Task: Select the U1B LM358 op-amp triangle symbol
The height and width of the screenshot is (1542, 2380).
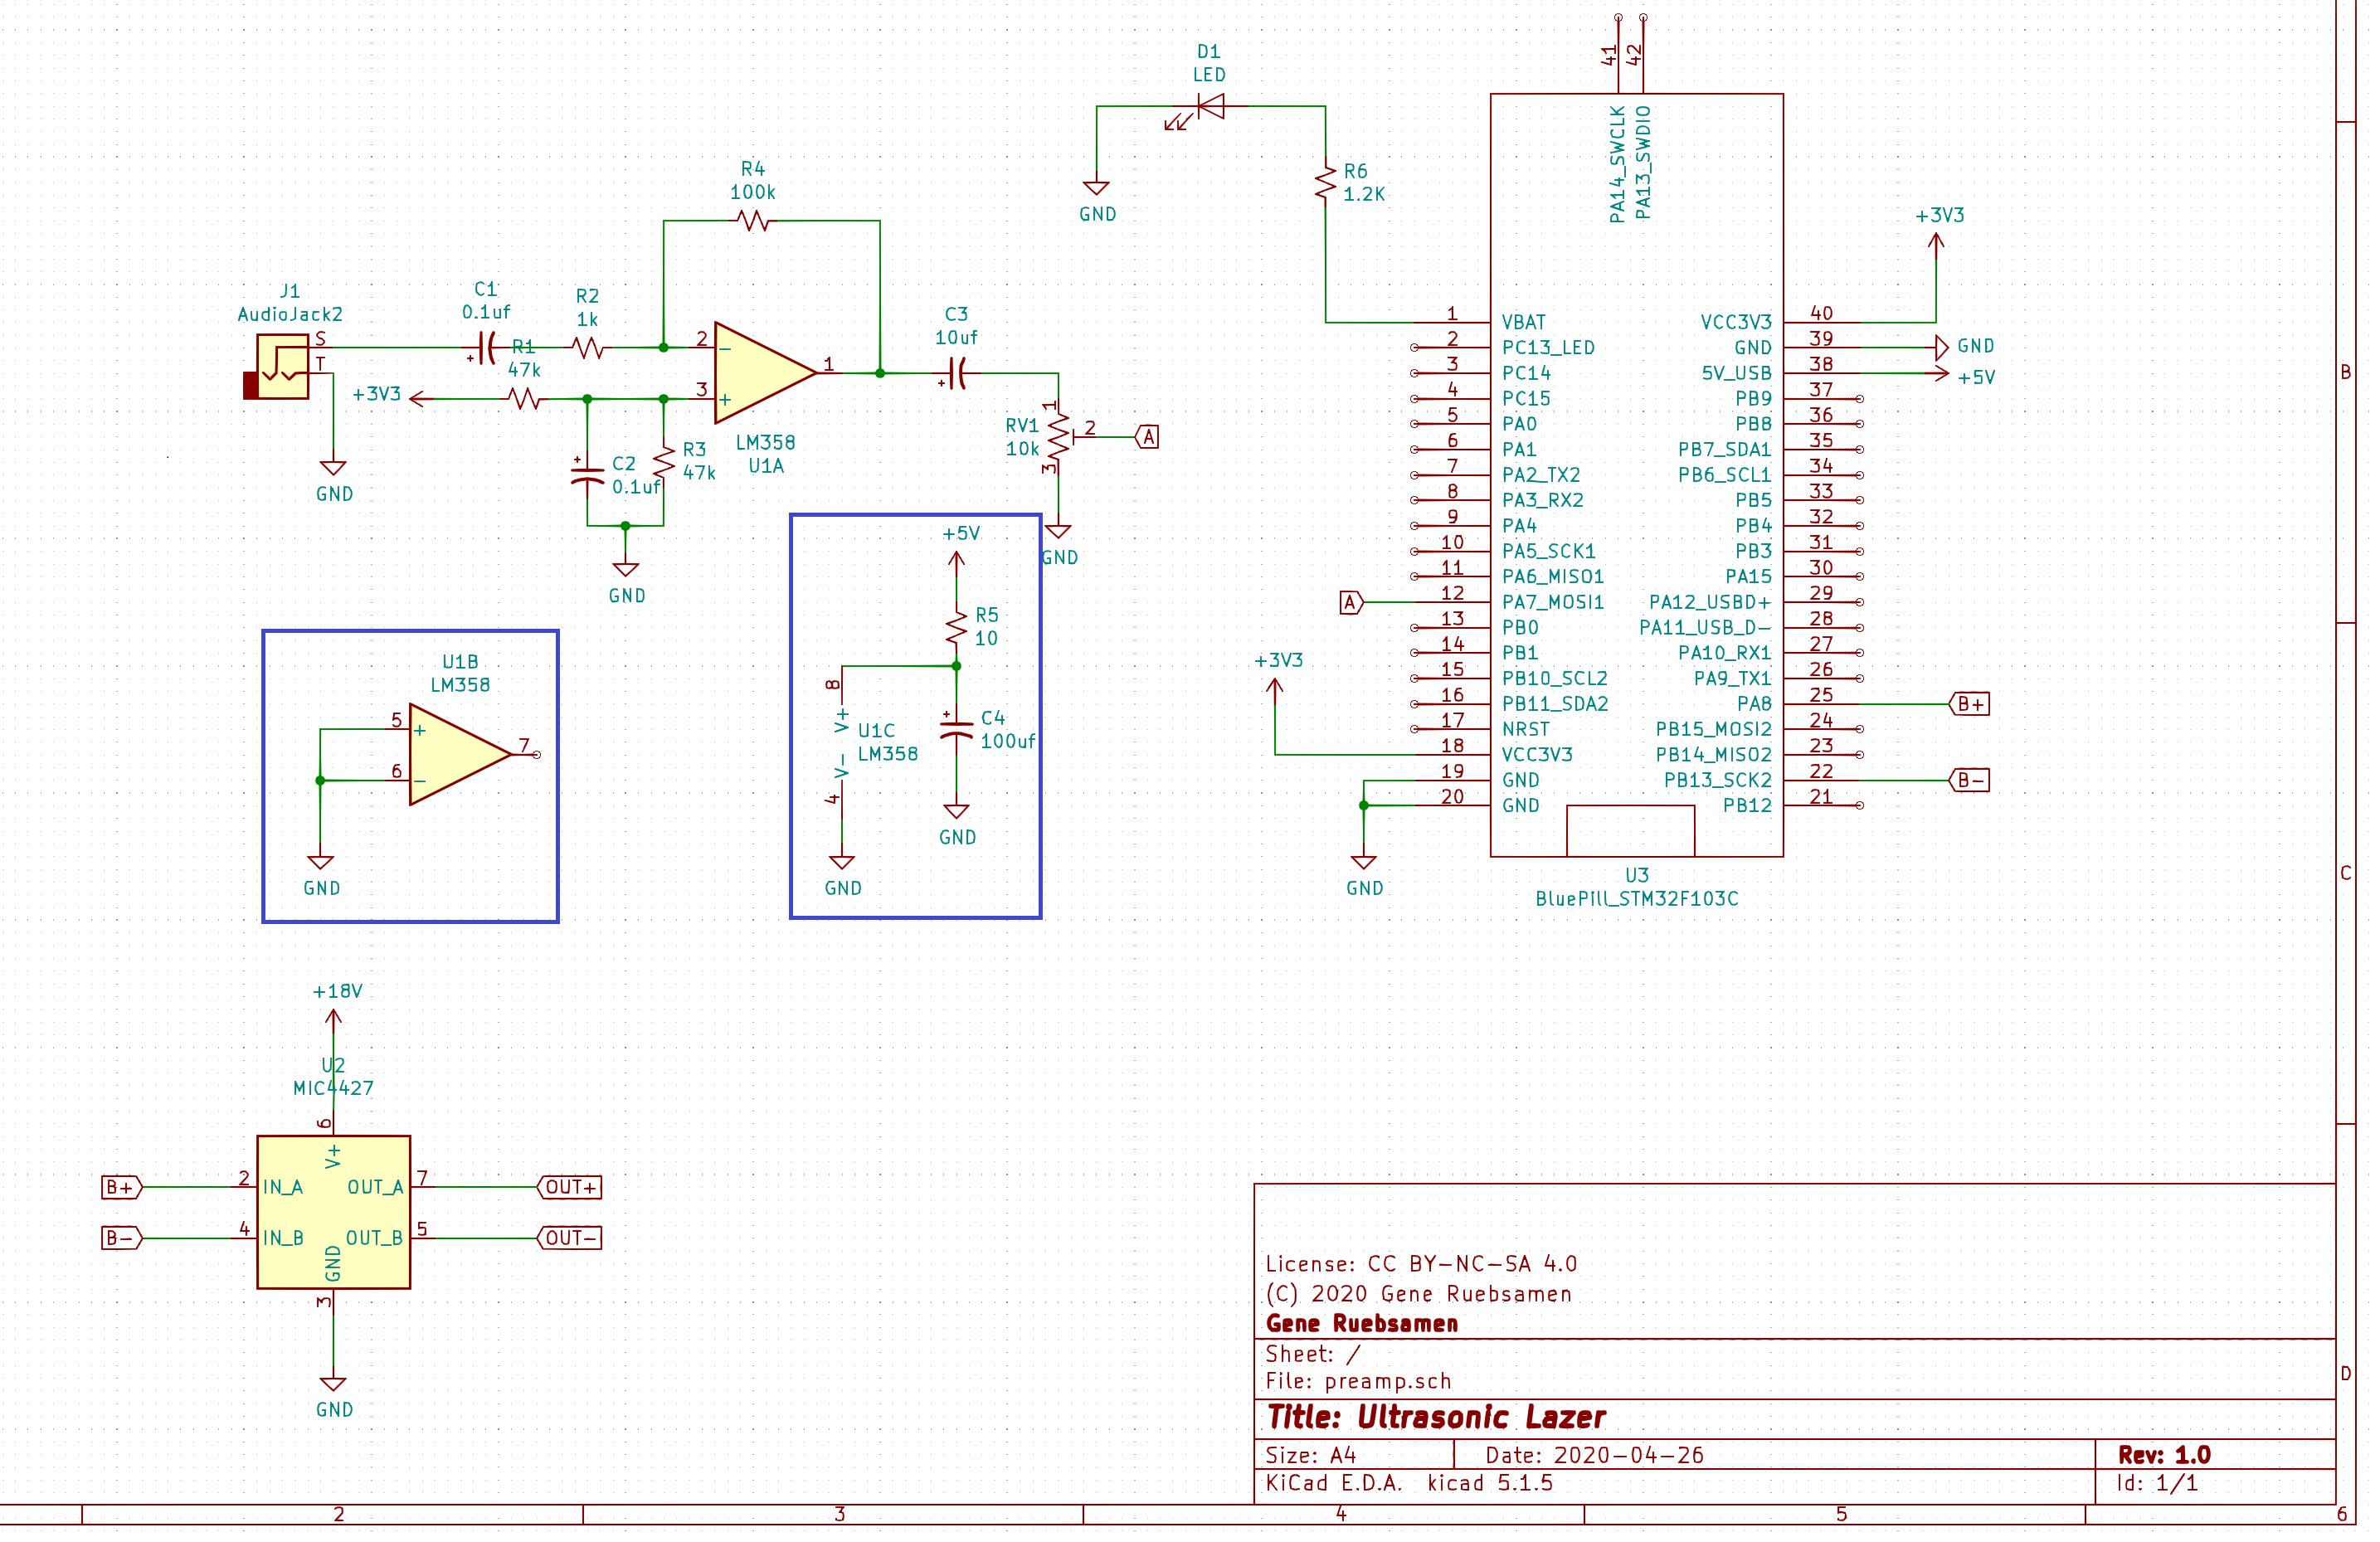Action: pyautogui.click(x=461, y=756)
